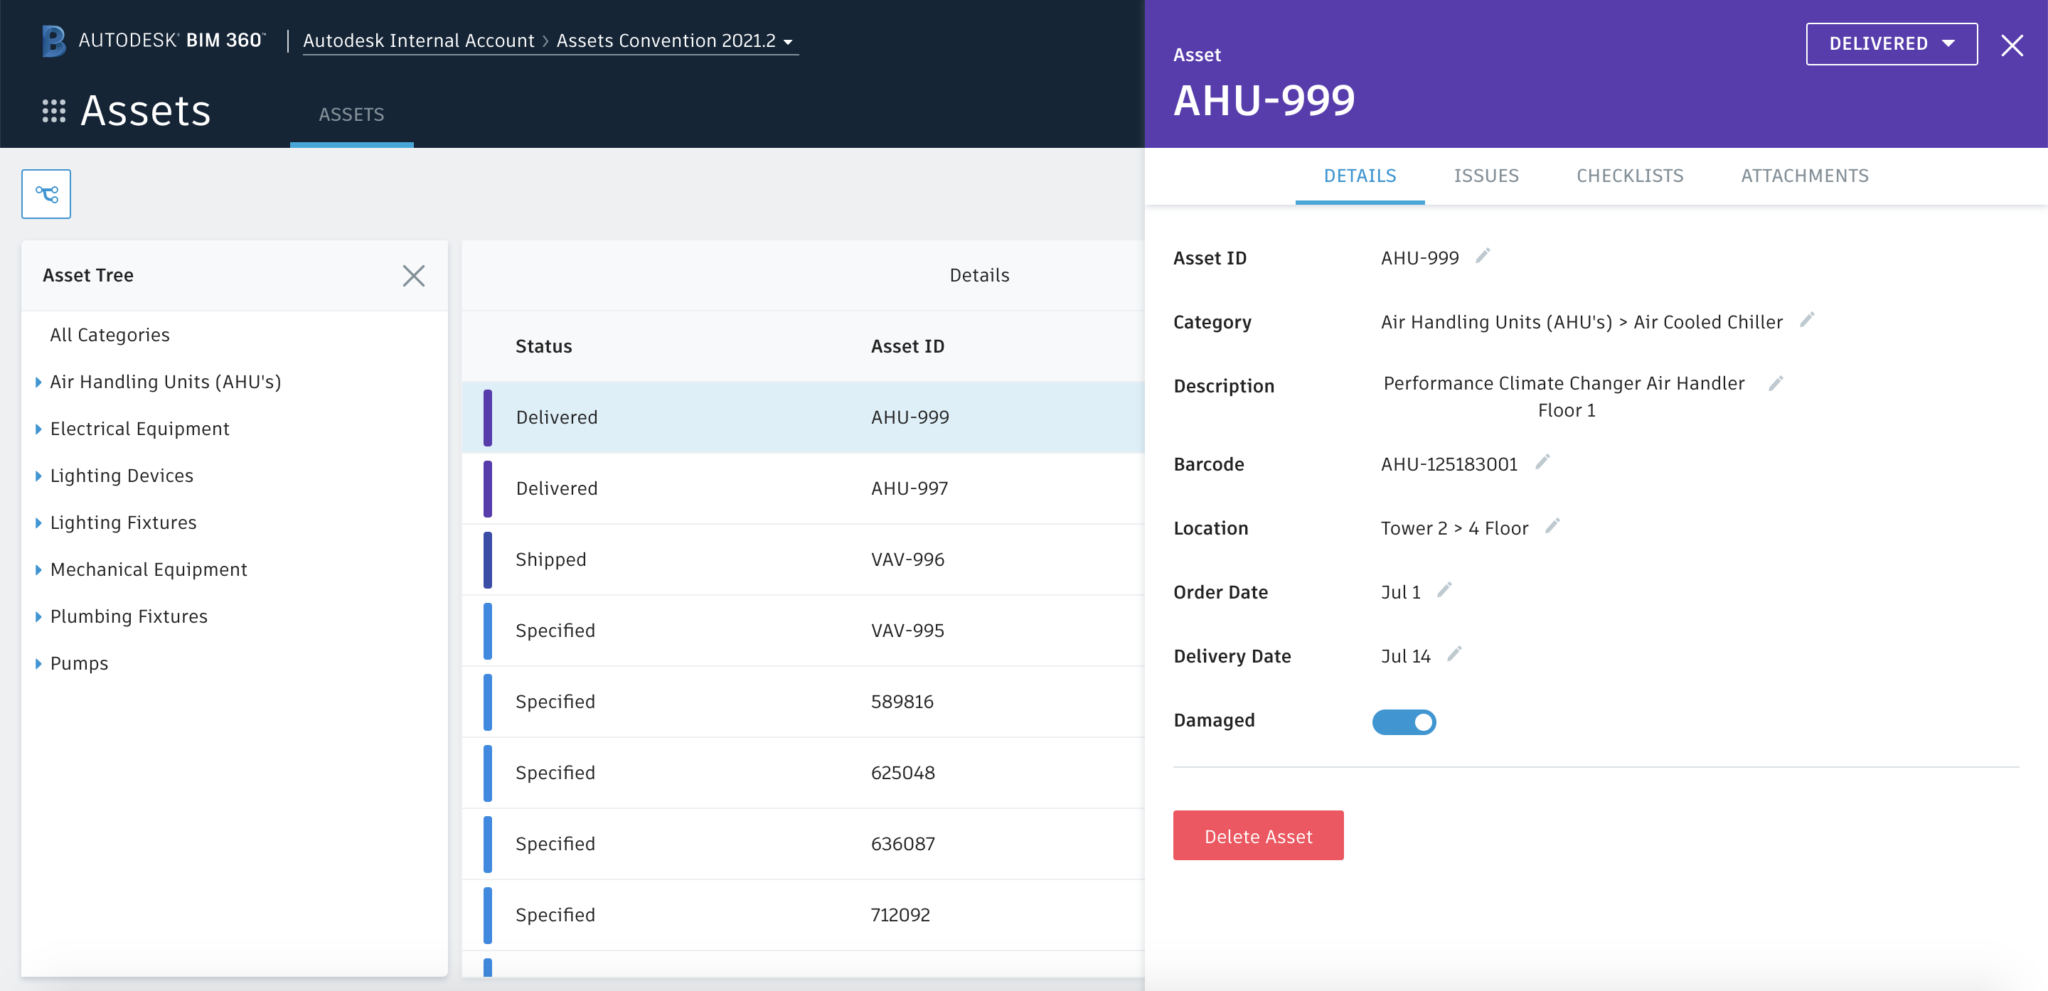The height and width of the screenshot is (991, 2048).
Task: Edit the Location field pencil icon
Action: 1553,525
